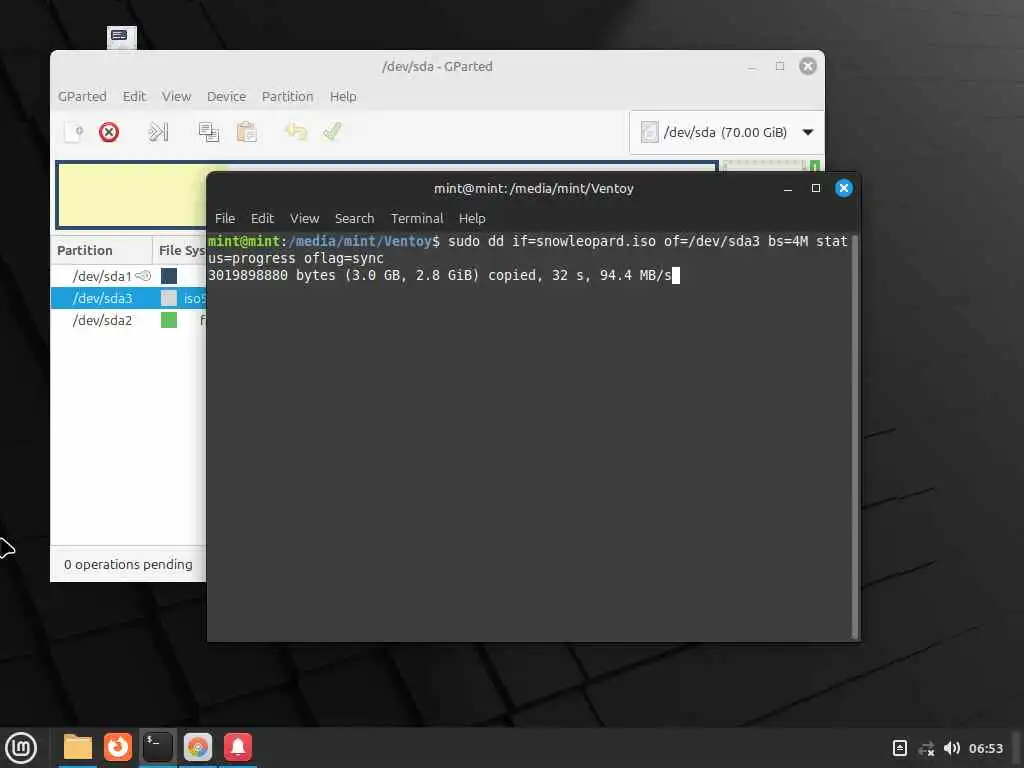Click the "3019898880 bytes" output line
This screenshot has height=768, width=1024.
point(440,276)
